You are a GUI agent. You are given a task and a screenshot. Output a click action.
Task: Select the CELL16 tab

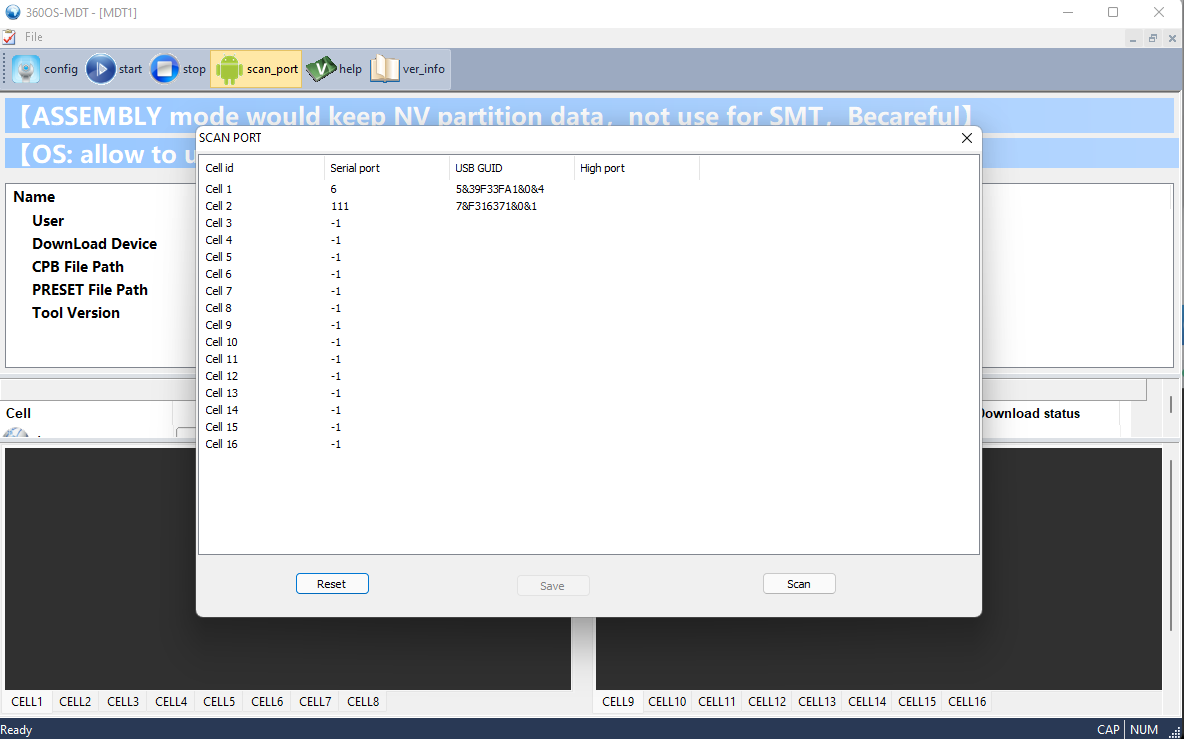click(966, 701)
